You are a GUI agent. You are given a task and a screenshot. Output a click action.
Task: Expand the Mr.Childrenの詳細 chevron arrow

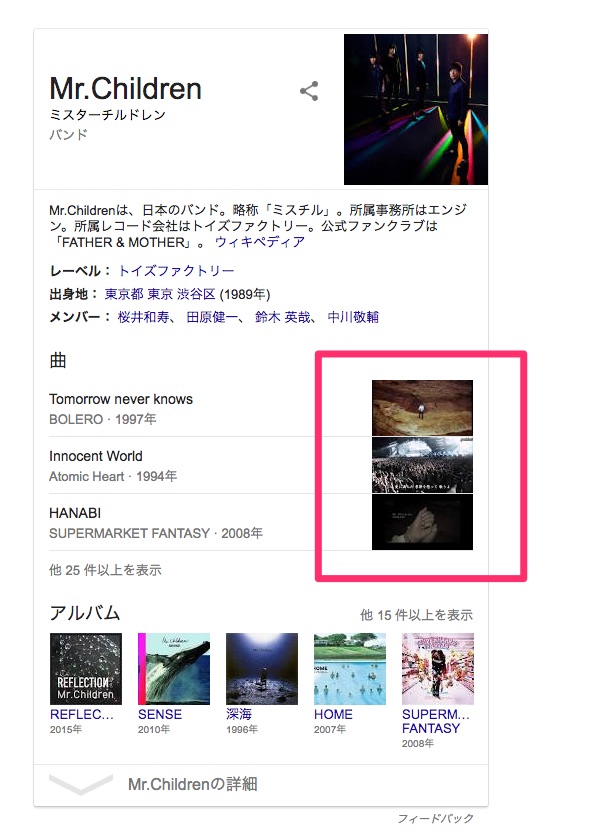[81, 784]
